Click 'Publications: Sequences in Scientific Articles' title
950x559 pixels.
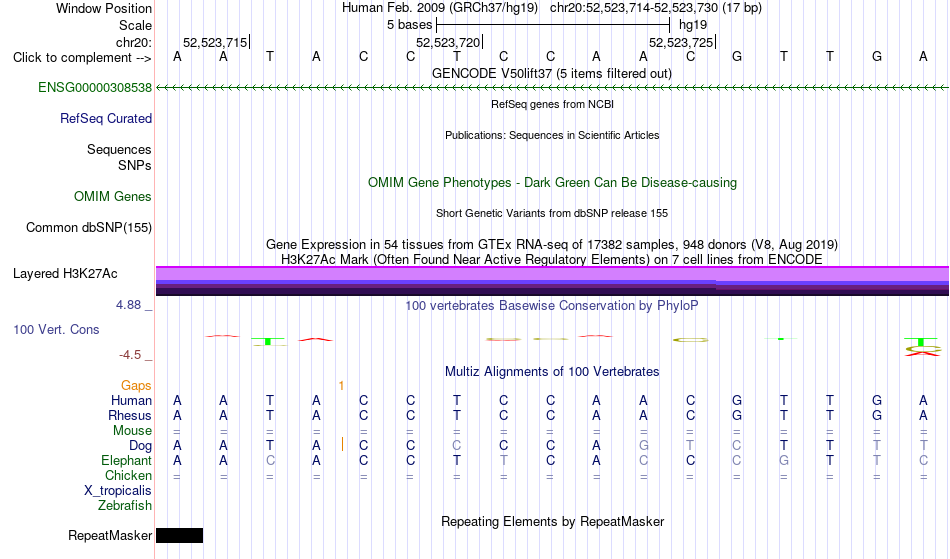click(552, 135)
